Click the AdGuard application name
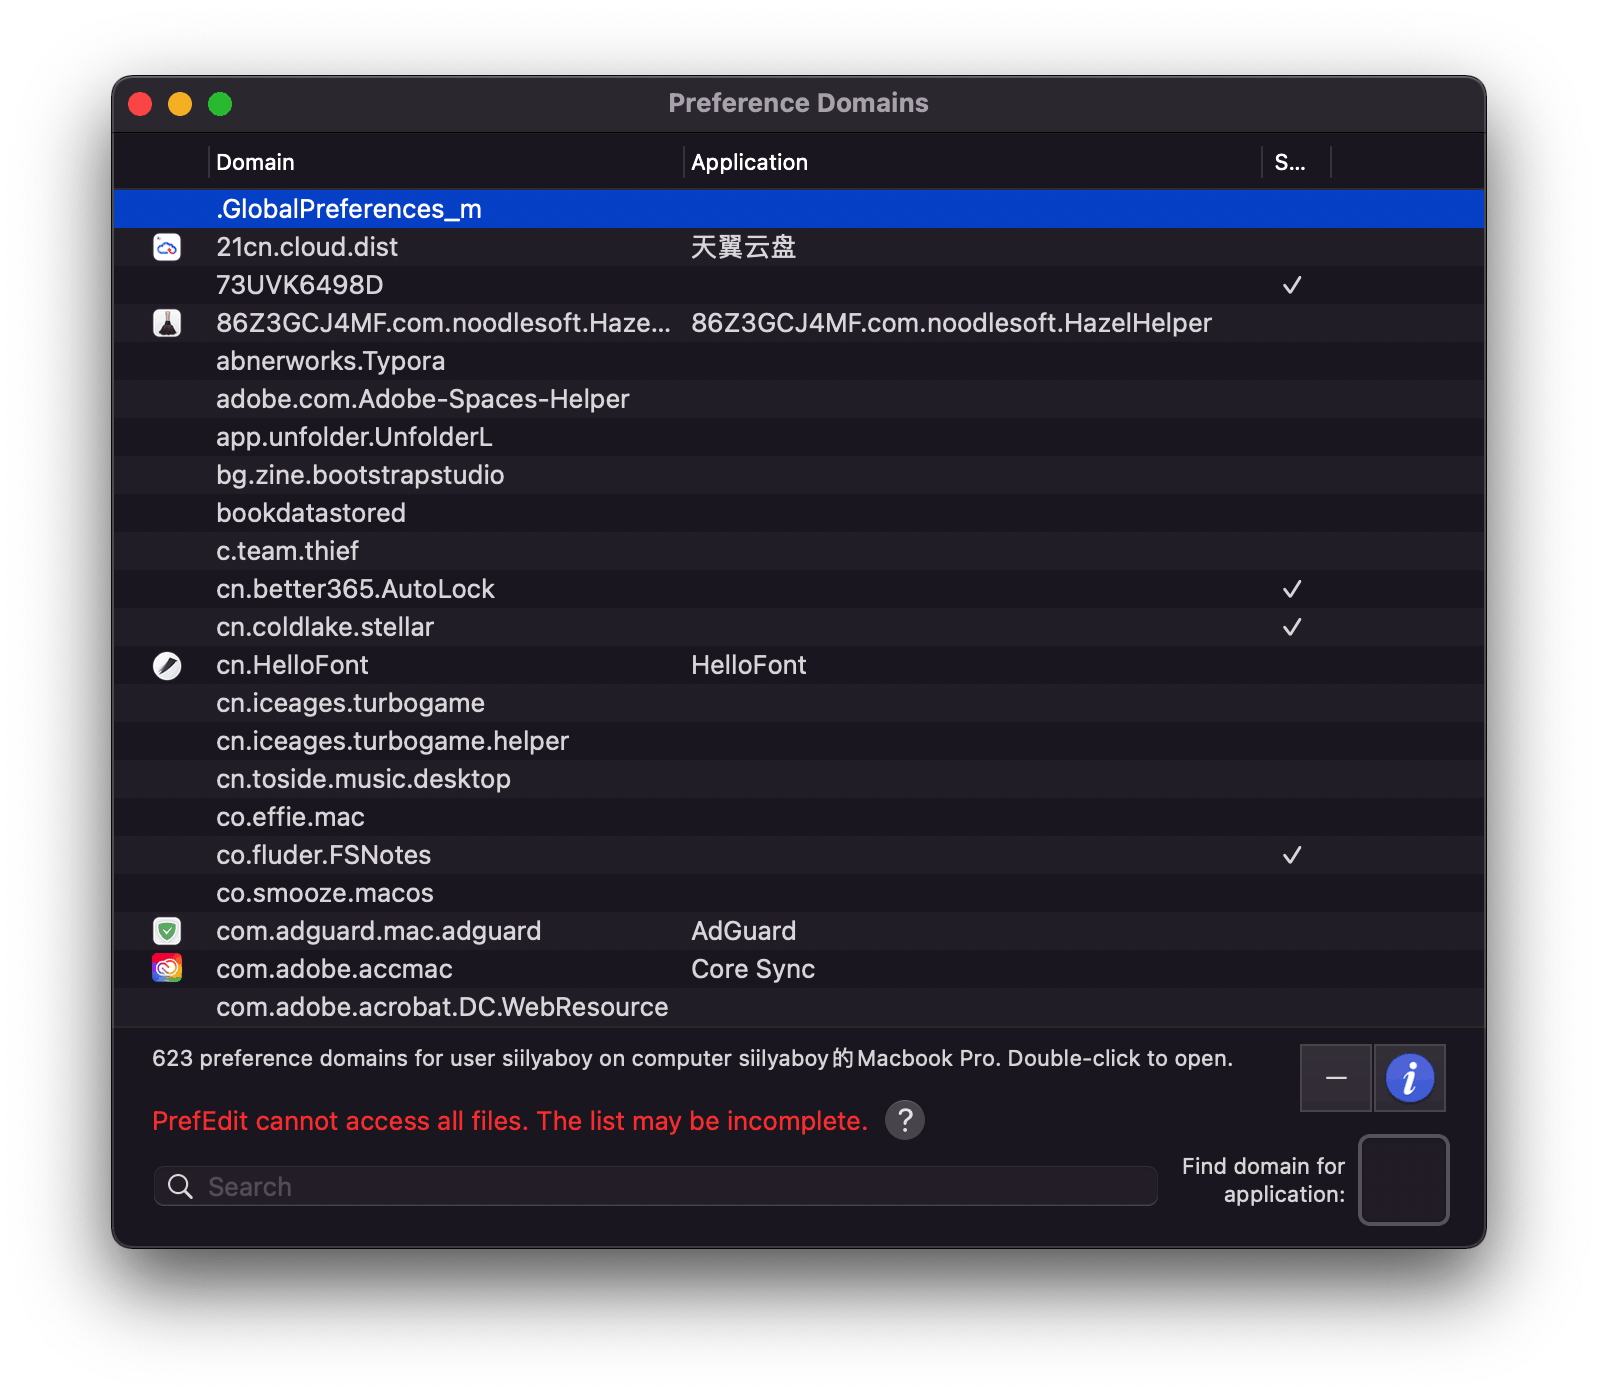Image resolution: width=1598 pixels, height=1396 pixels. tap(743, 931)
